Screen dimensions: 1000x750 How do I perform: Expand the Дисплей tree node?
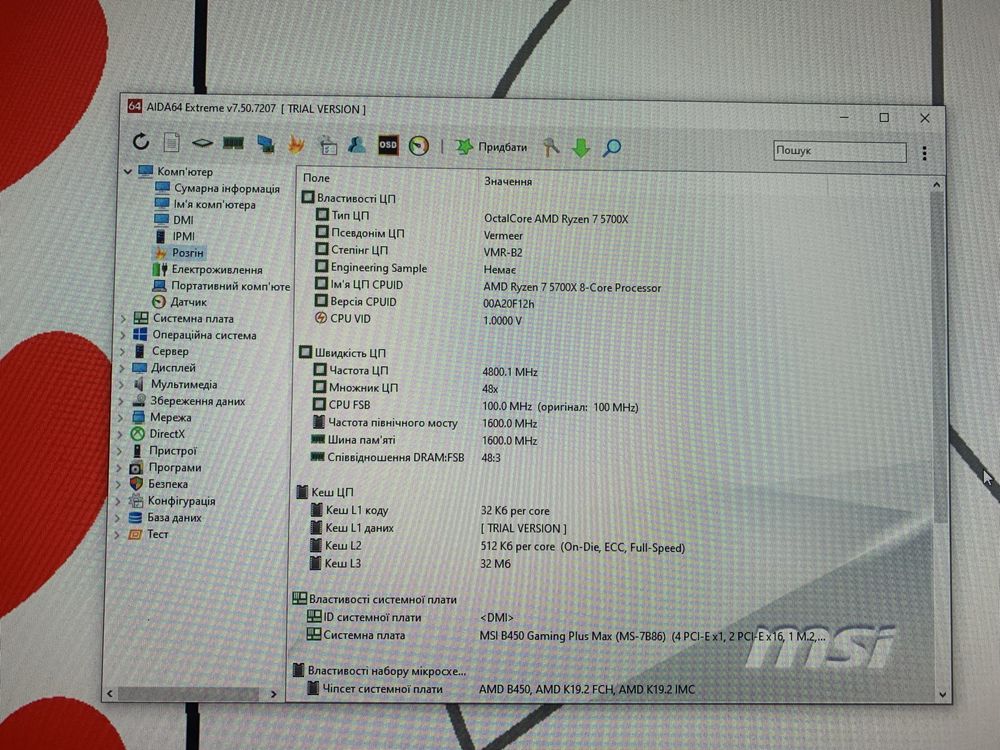click(x=122, y=368)
